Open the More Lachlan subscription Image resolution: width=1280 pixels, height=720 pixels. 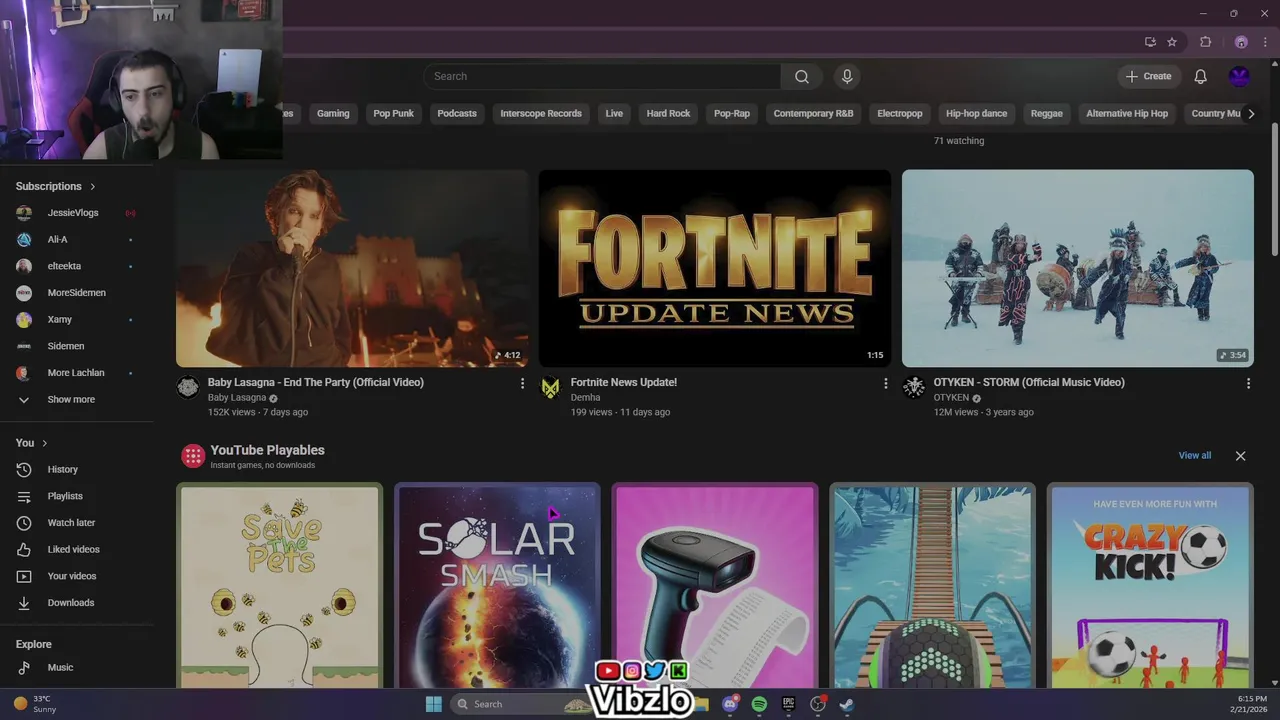(x=77, y=373)
